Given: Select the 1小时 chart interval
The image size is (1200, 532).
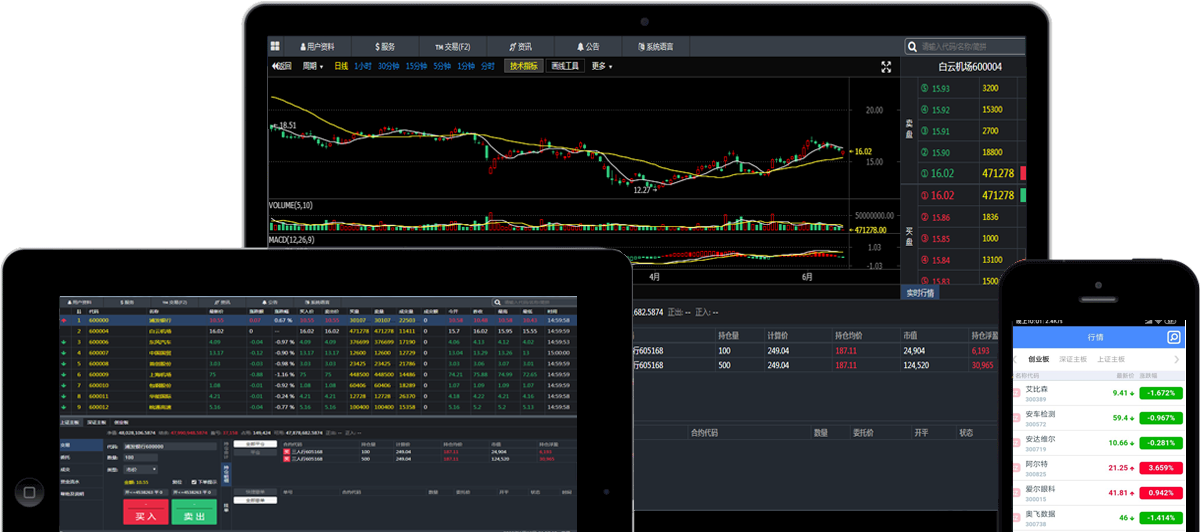Looking at the screenshot, I should tap(362, 66).
